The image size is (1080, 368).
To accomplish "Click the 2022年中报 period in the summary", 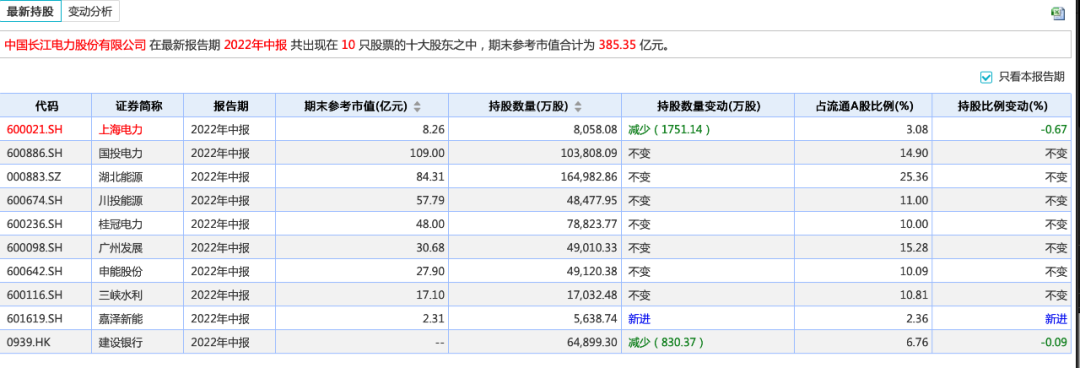I will (x=255, y=45).
